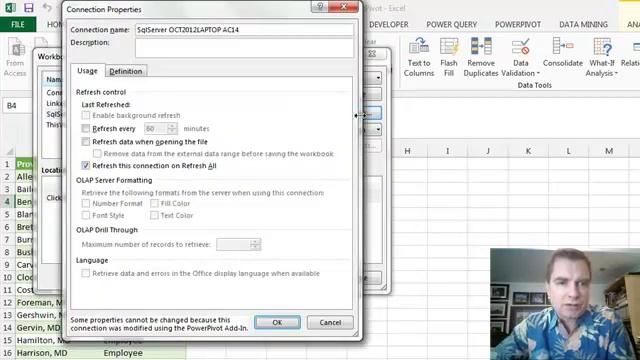This screenshot has height=360, width=640.
Task: Click the Cancel button
Action: point(330,322)
